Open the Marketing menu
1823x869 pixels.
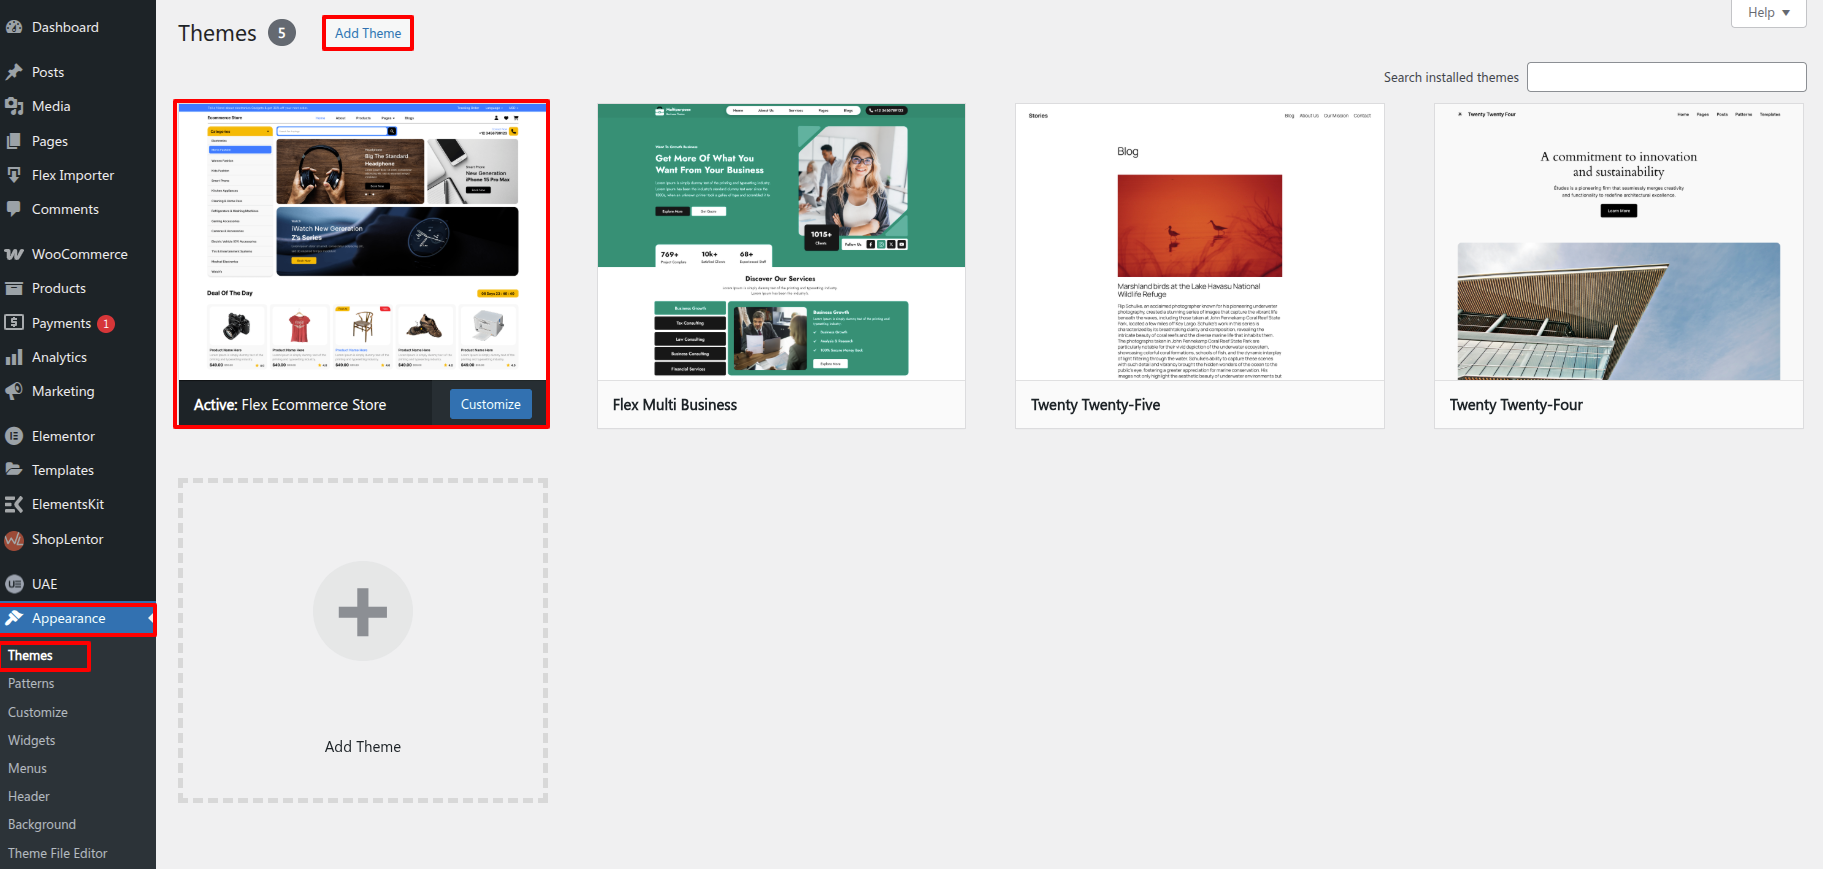[x=63, y=391]
